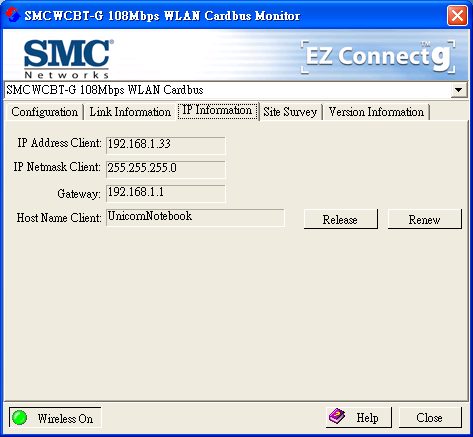The width and height of the screenshot is (473, 437).
Task: Click the Close button at bottom
Action: pos(430,417)
